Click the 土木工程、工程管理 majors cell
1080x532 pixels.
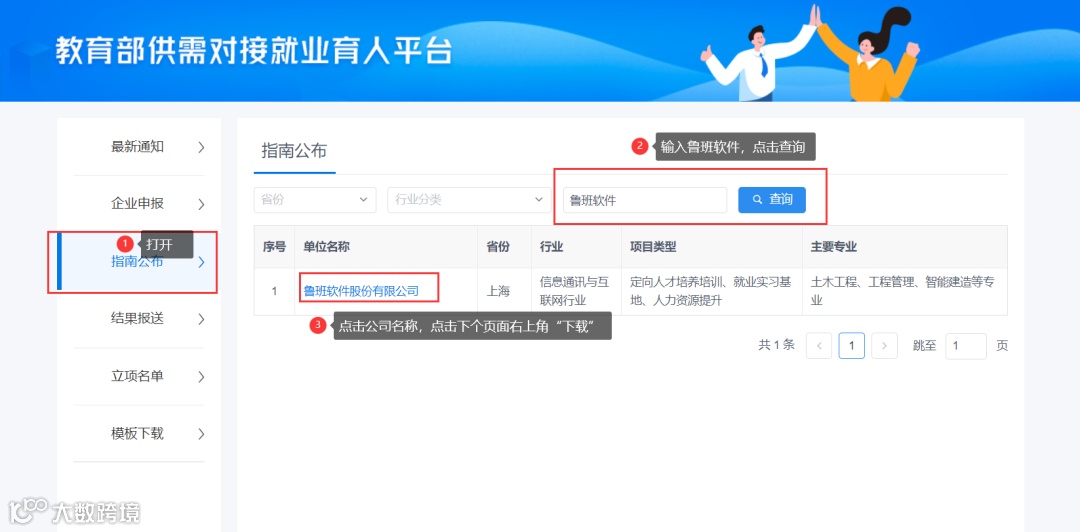905,291
